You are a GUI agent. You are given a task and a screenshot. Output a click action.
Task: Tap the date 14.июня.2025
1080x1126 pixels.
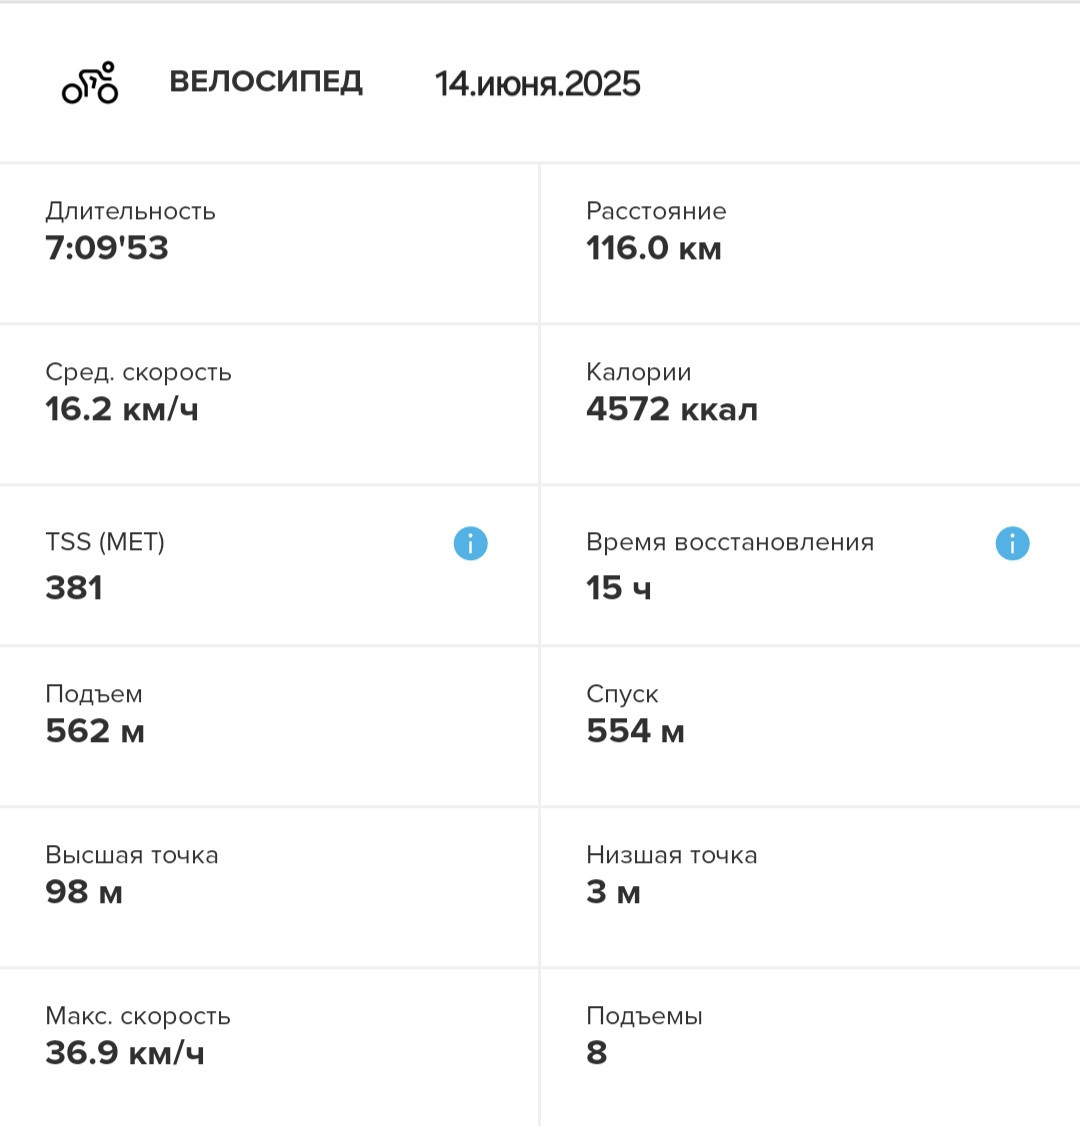pos(537,83)
